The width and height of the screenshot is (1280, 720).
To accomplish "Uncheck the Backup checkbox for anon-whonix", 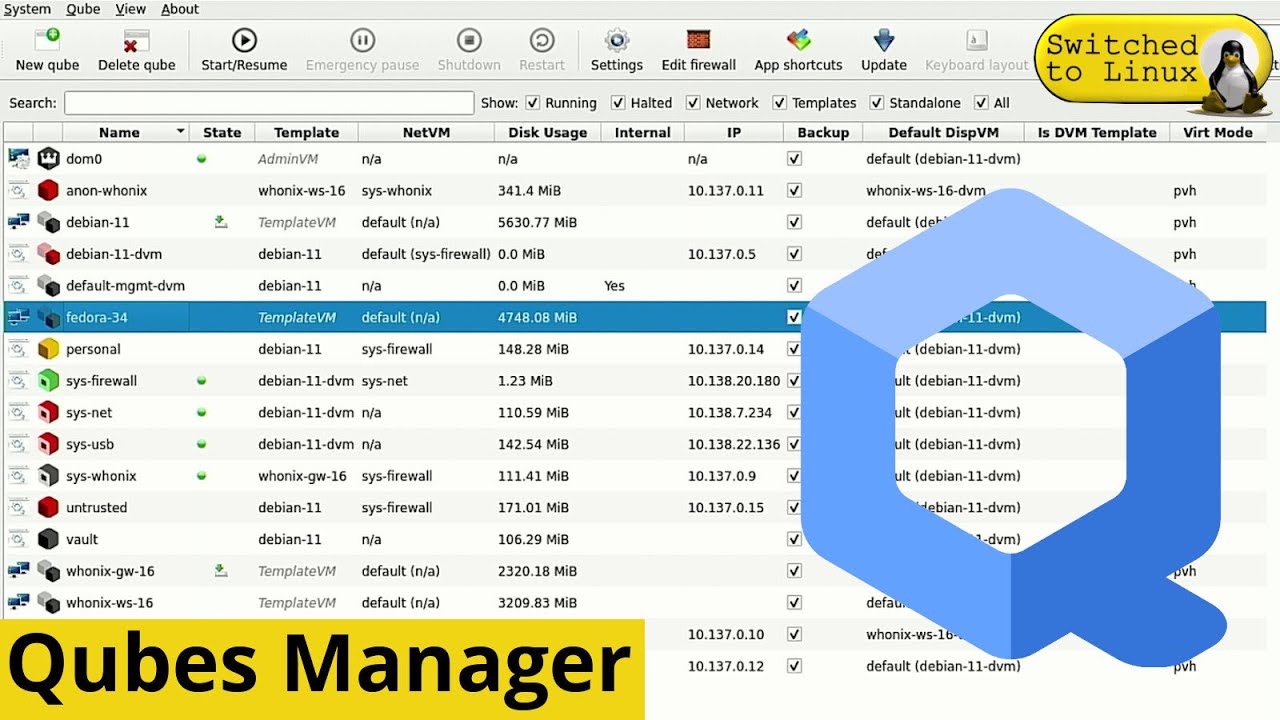I will pyautogui.click(x=794, y=190).
